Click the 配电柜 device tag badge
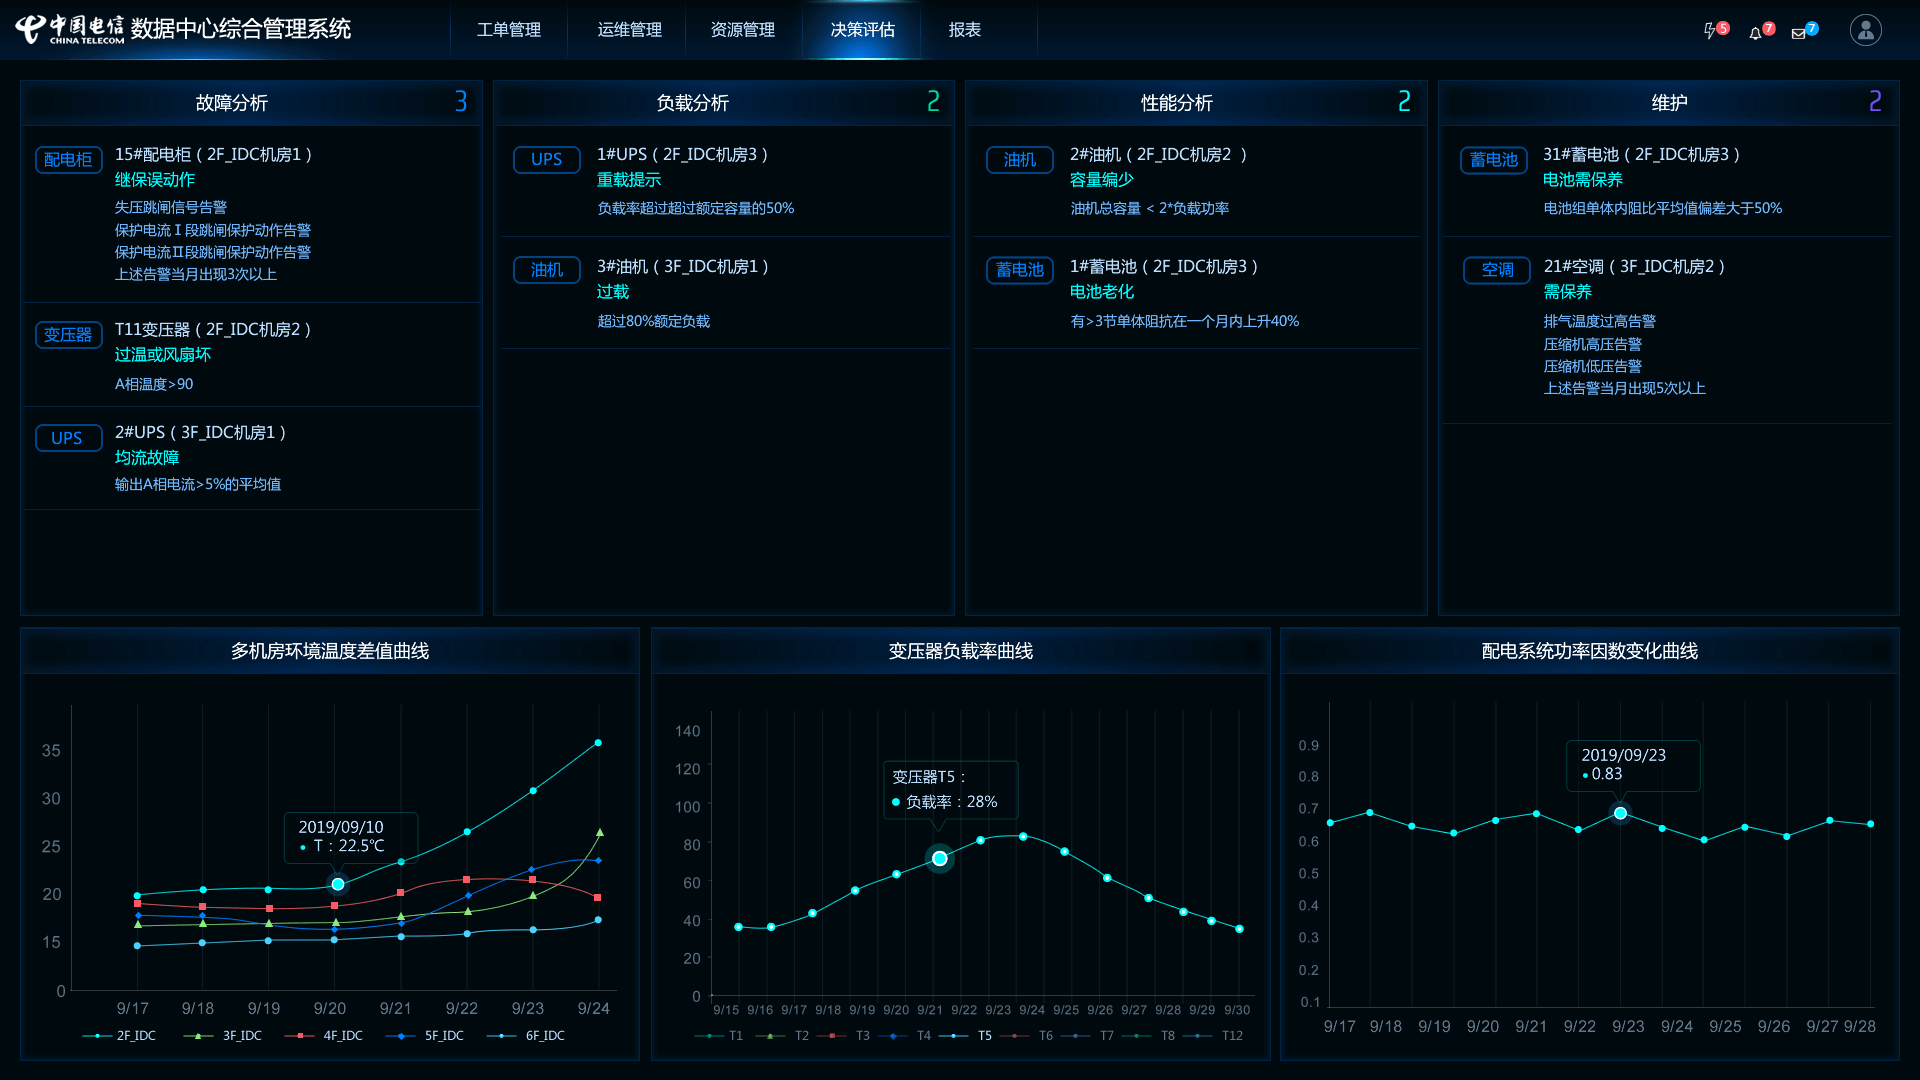Viewport: 1920px width, 1080px height. (x=68, y=160)
